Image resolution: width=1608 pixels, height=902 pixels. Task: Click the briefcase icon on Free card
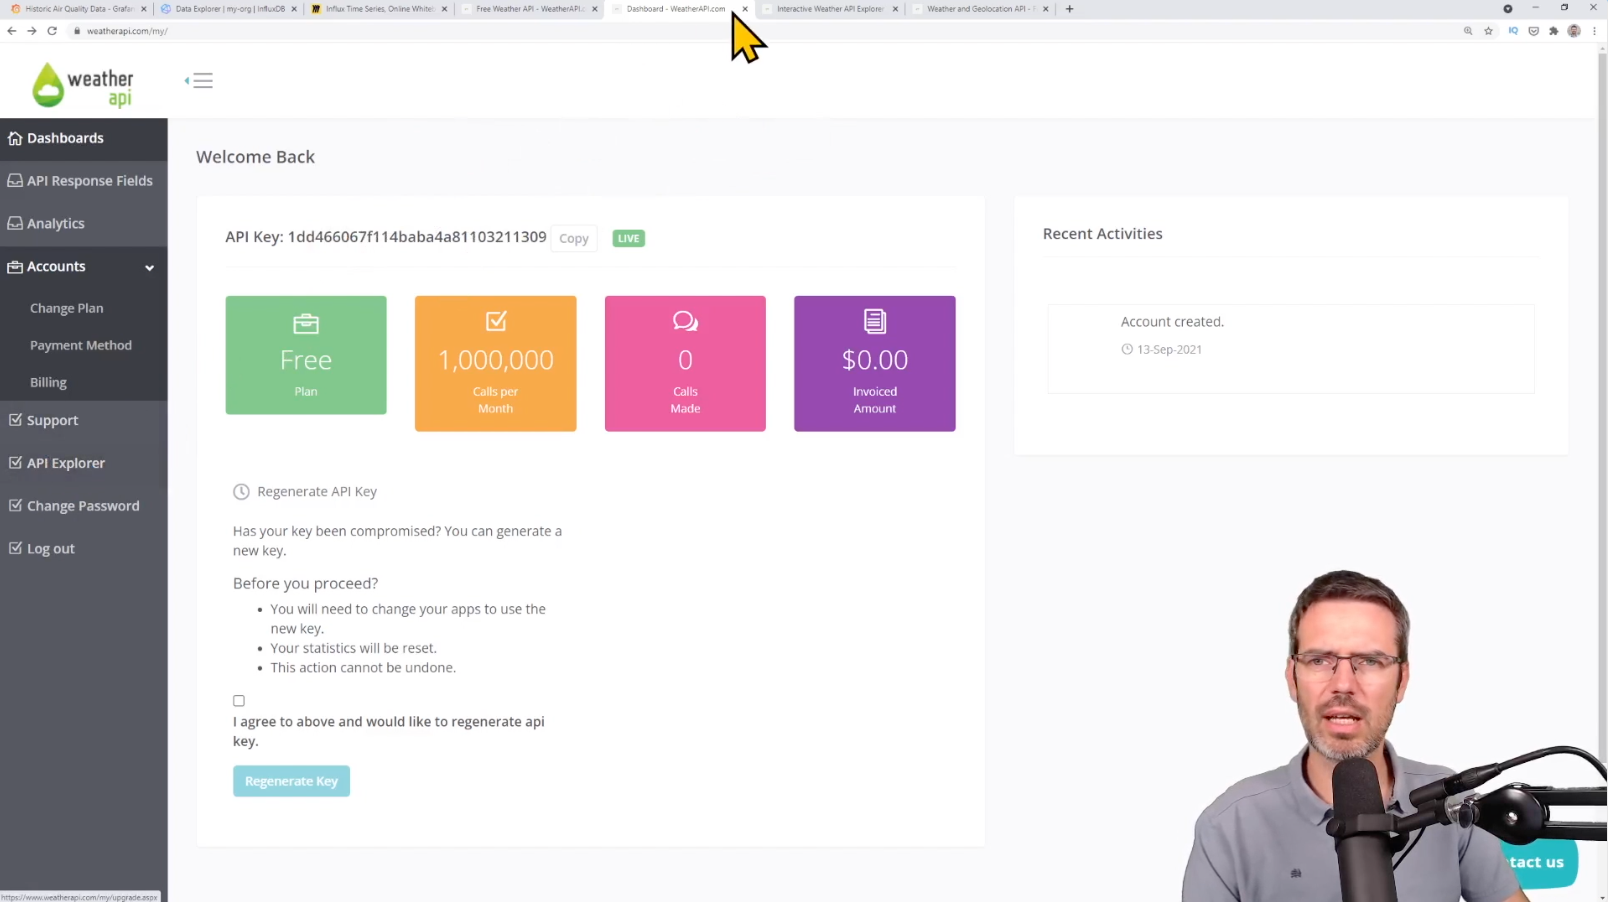click(x=306, y=323)
